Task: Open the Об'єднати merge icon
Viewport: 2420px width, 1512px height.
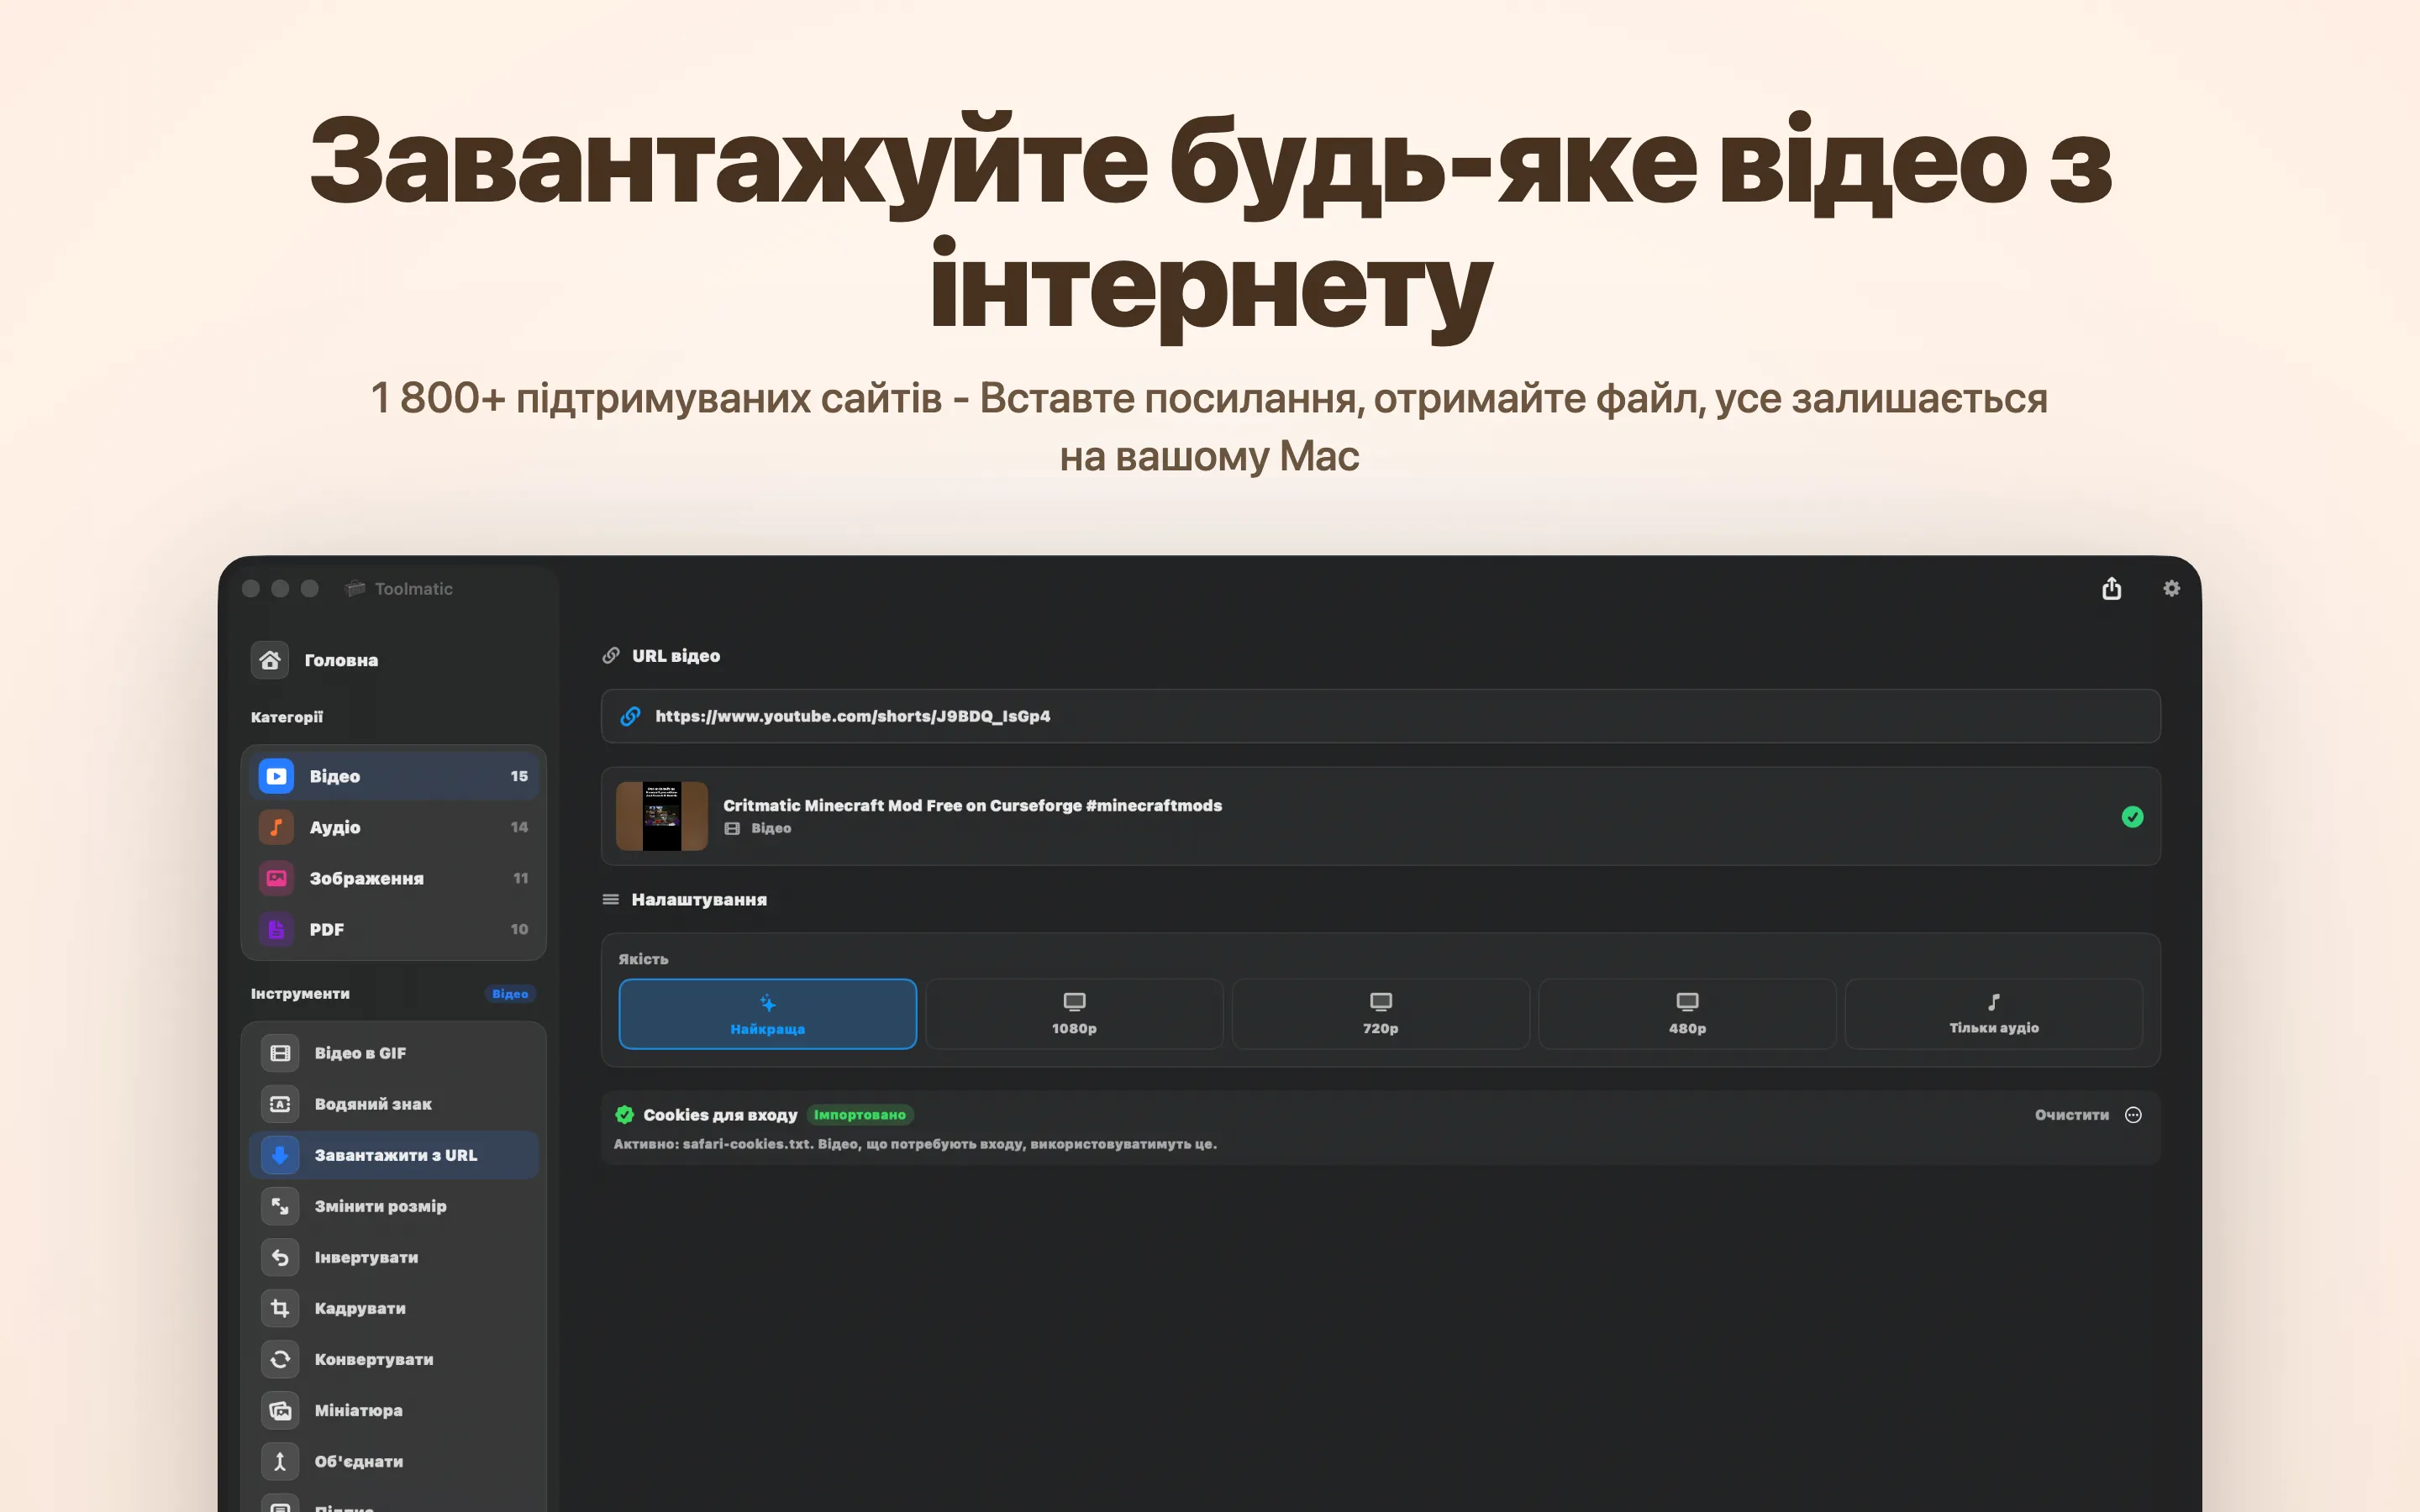Action: click(x=280, y=1461)
